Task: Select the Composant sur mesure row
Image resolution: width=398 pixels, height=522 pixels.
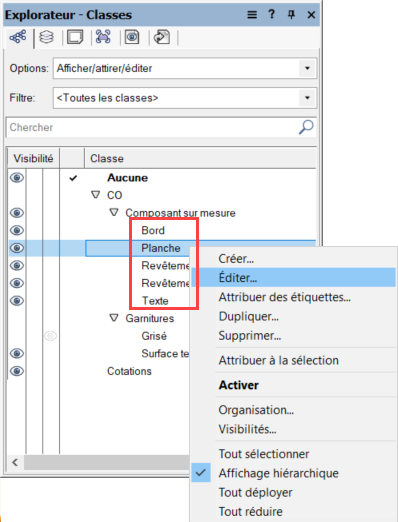Action: [180, 213]
